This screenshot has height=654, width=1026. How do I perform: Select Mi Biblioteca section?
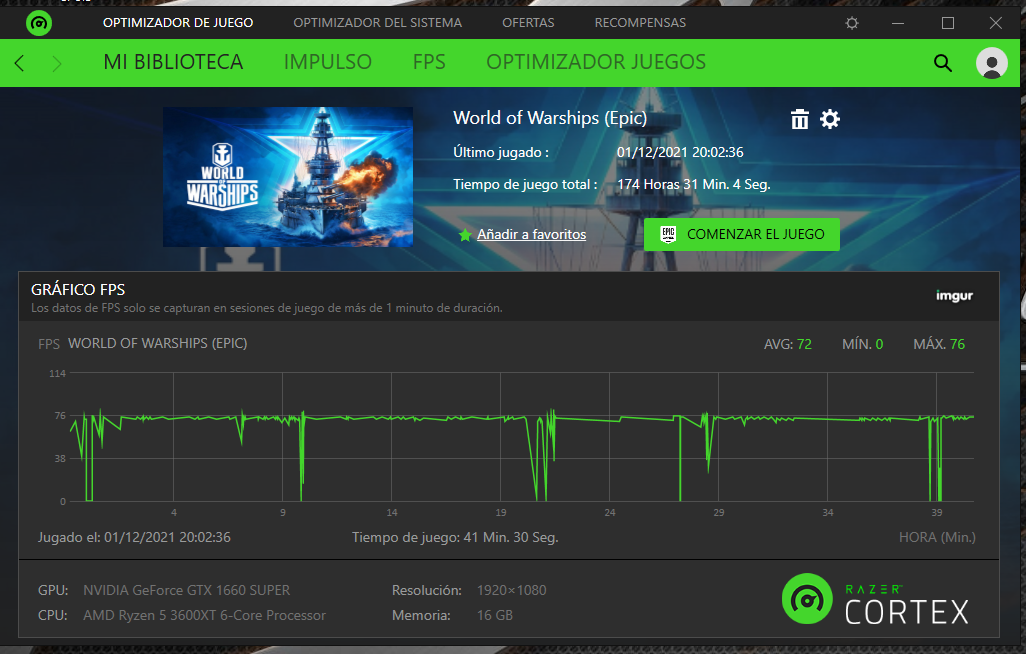(173, 62)
